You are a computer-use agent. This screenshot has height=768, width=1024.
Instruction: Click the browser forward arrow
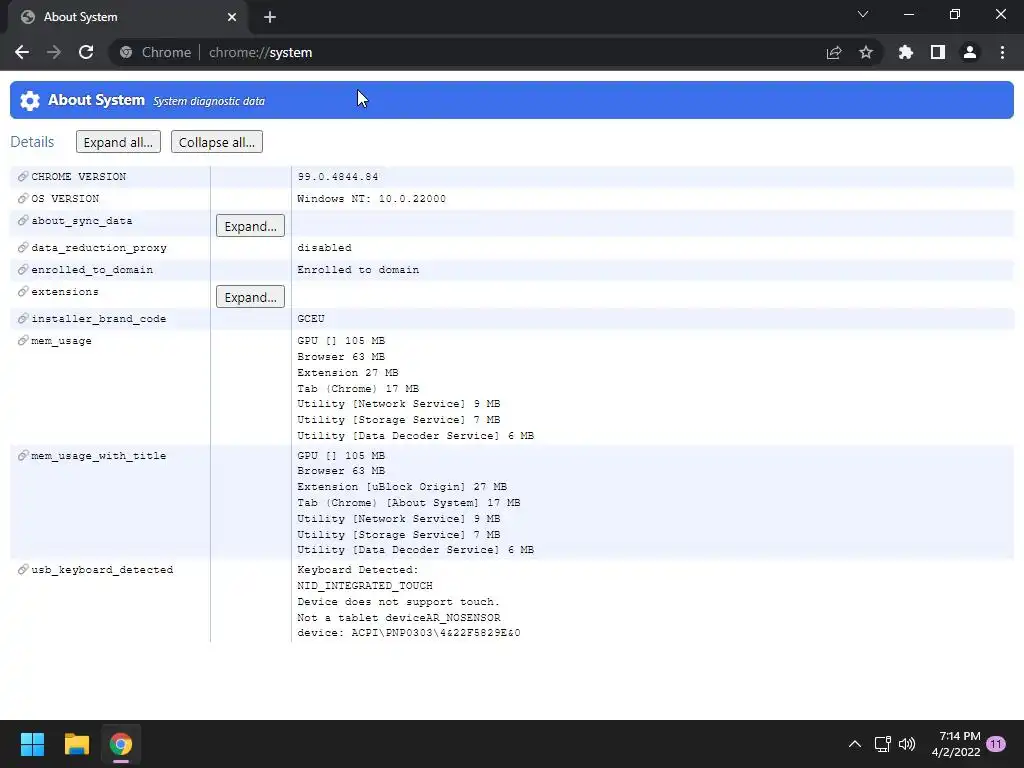point(54,52)
